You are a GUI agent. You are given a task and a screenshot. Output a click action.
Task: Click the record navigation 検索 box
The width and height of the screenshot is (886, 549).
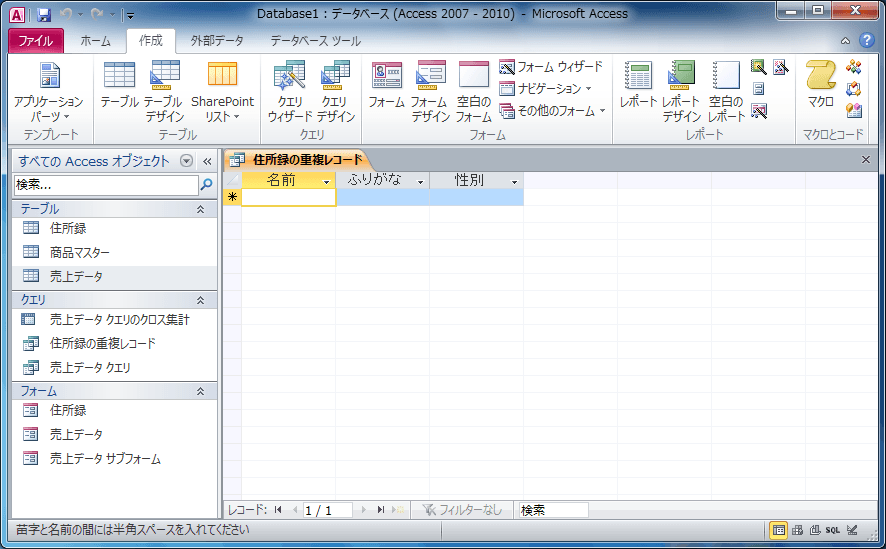(553, 510)
